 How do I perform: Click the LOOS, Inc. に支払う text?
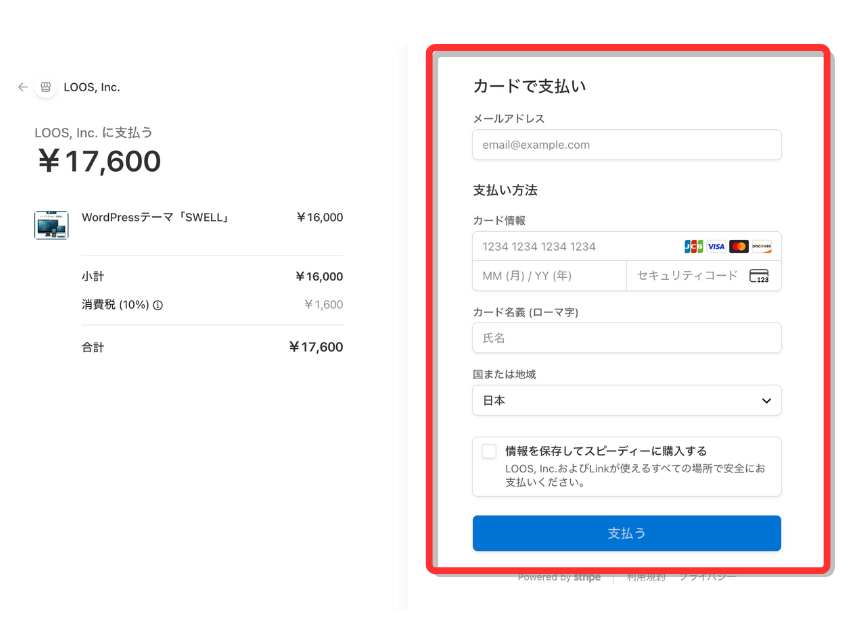(x=94, y=133)
